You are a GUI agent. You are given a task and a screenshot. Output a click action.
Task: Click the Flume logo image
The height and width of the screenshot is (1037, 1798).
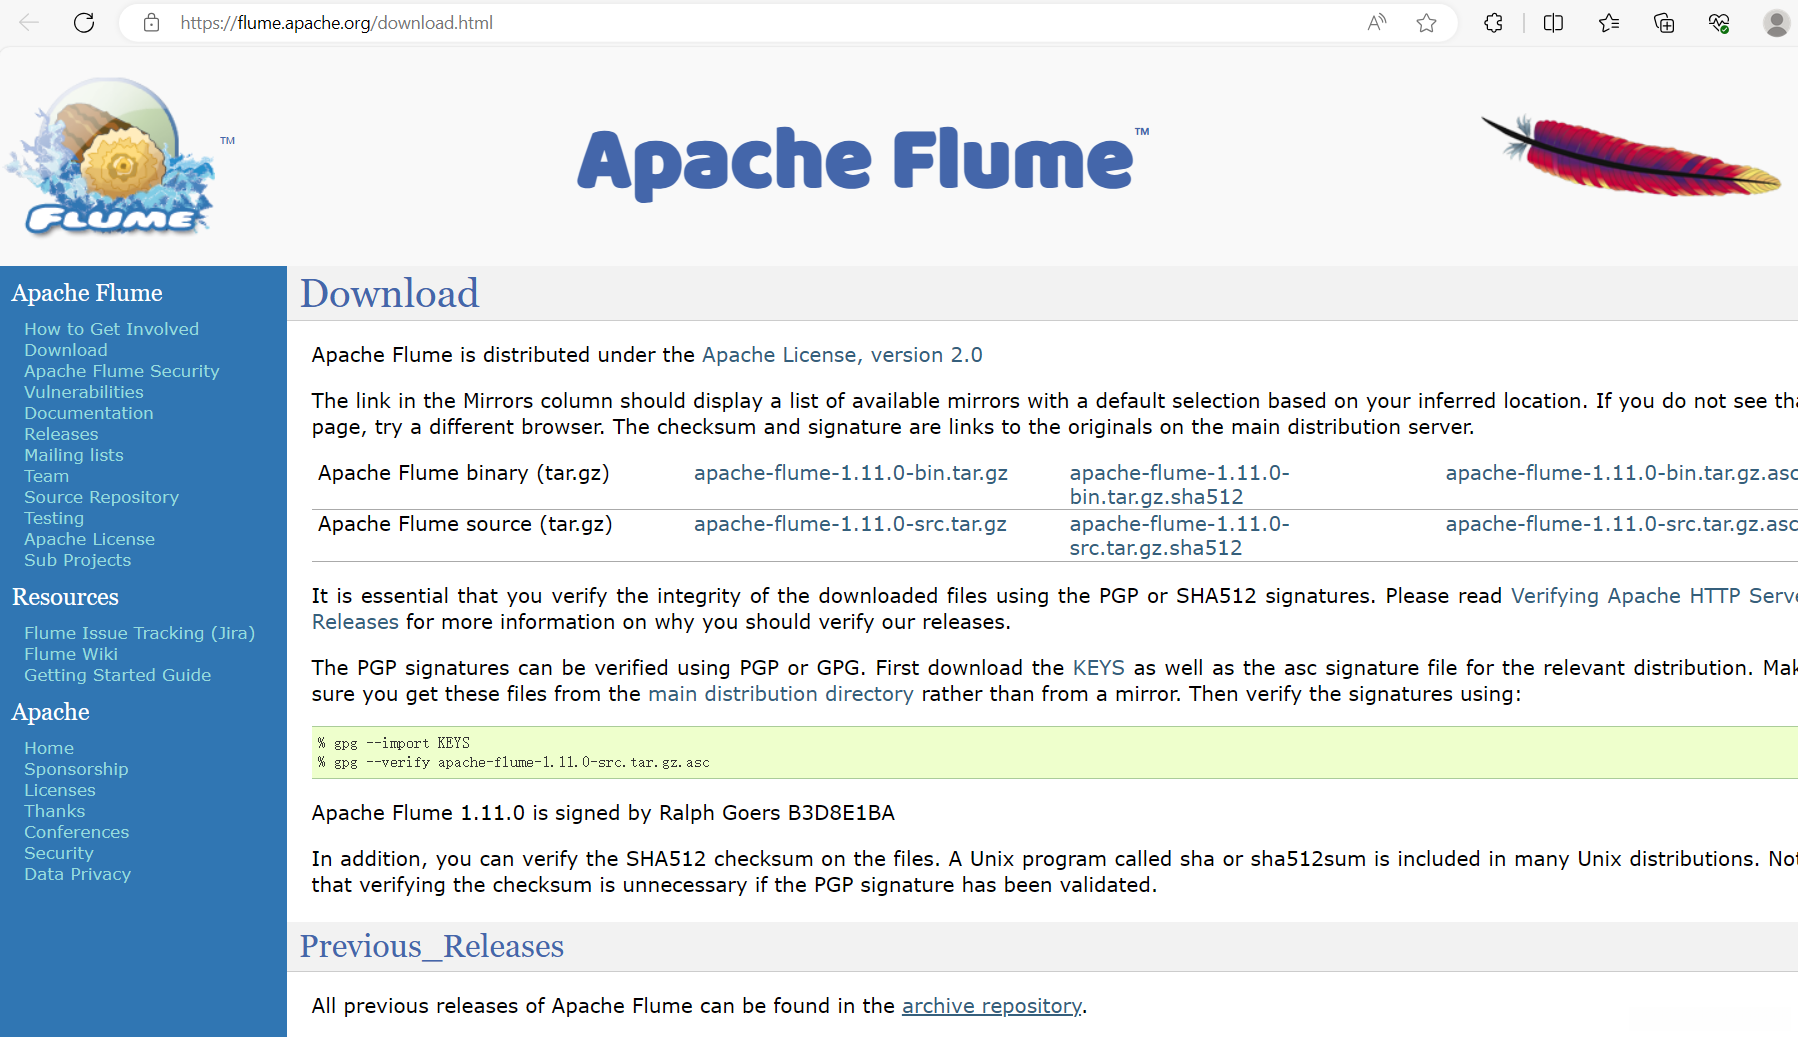pyautogui.click(x=111, y=157)
